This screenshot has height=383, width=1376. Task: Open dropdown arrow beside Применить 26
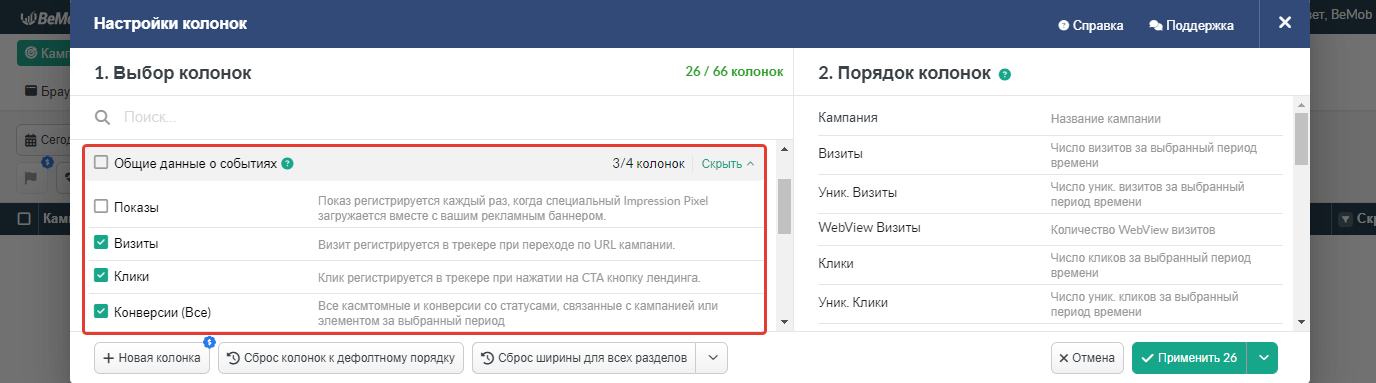pyautogui.click(x=1263, y=358)
